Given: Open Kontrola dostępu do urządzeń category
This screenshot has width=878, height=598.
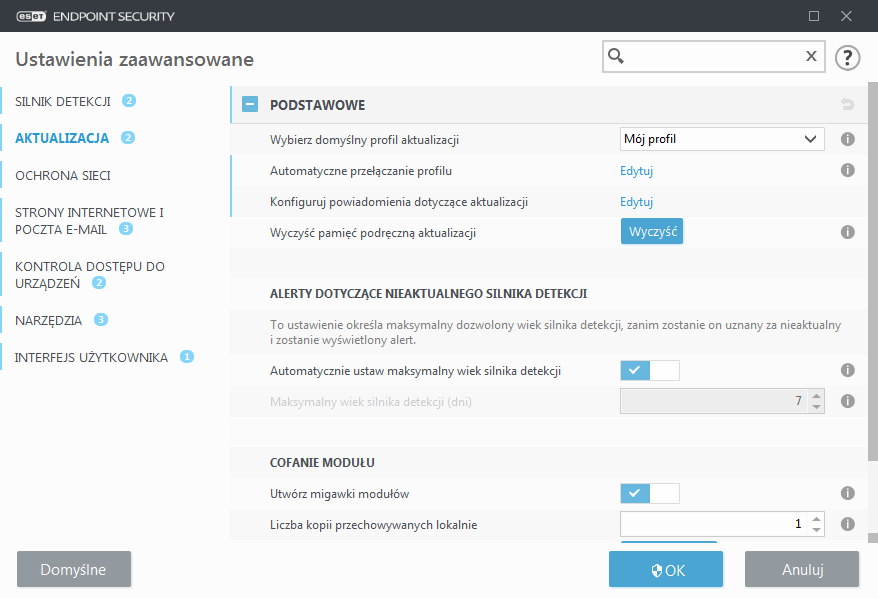Looking at the screenshot, I should click(90, 274).
